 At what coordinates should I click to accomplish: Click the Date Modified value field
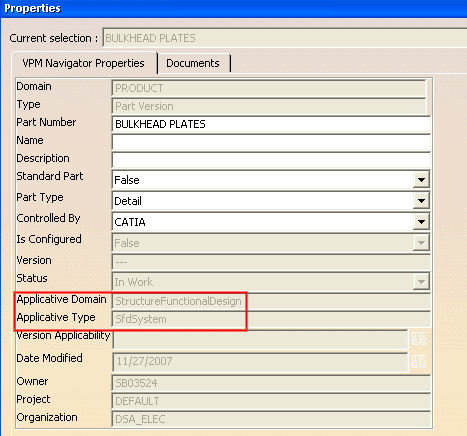(x=260, y=362)
